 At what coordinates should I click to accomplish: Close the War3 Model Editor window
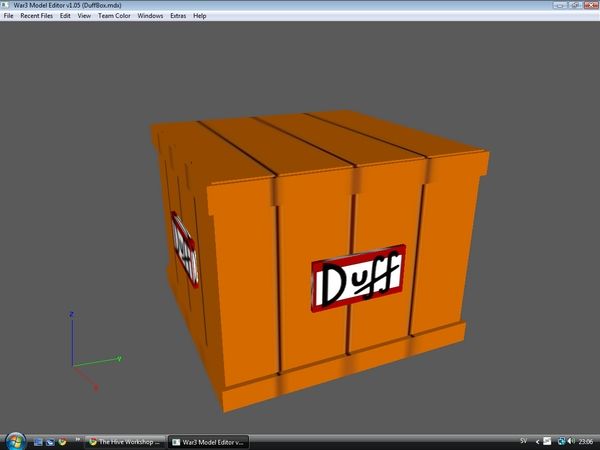click(590, 5)
